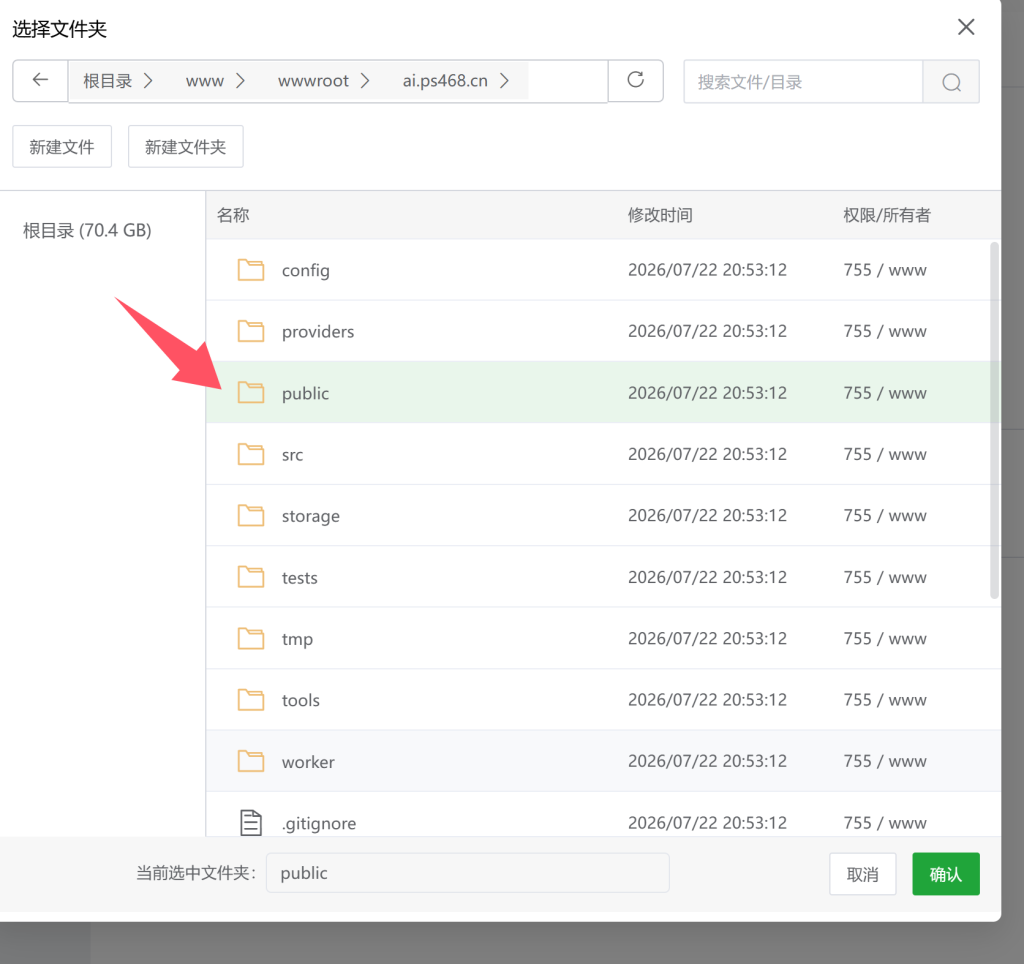The image size is (1024, 964).
Task: Select 根目录 (70.4 GB) in sidebar
Action: pyautogui.click(x=87, y=231)
